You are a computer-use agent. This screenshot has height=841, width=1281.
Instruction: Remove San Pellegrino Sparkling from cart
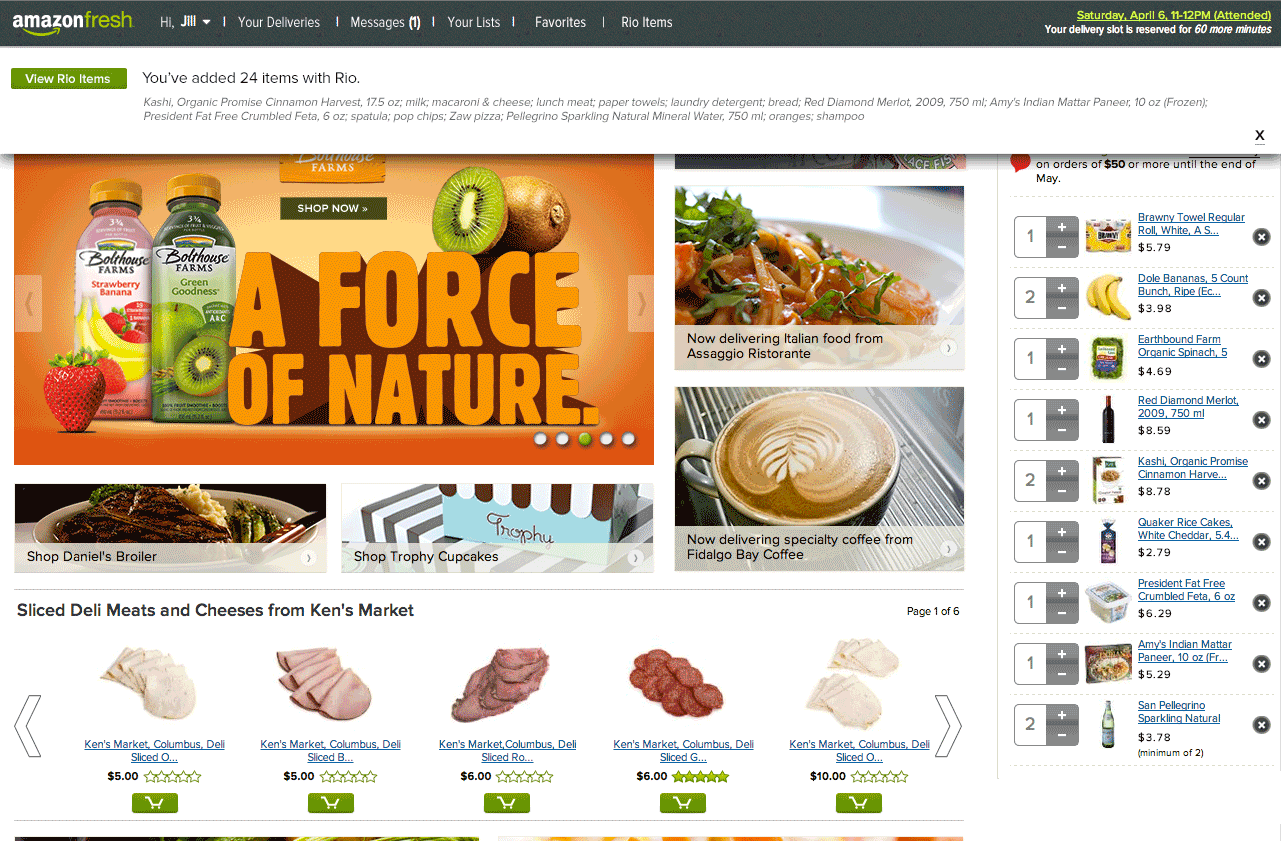coord(1261,725)
